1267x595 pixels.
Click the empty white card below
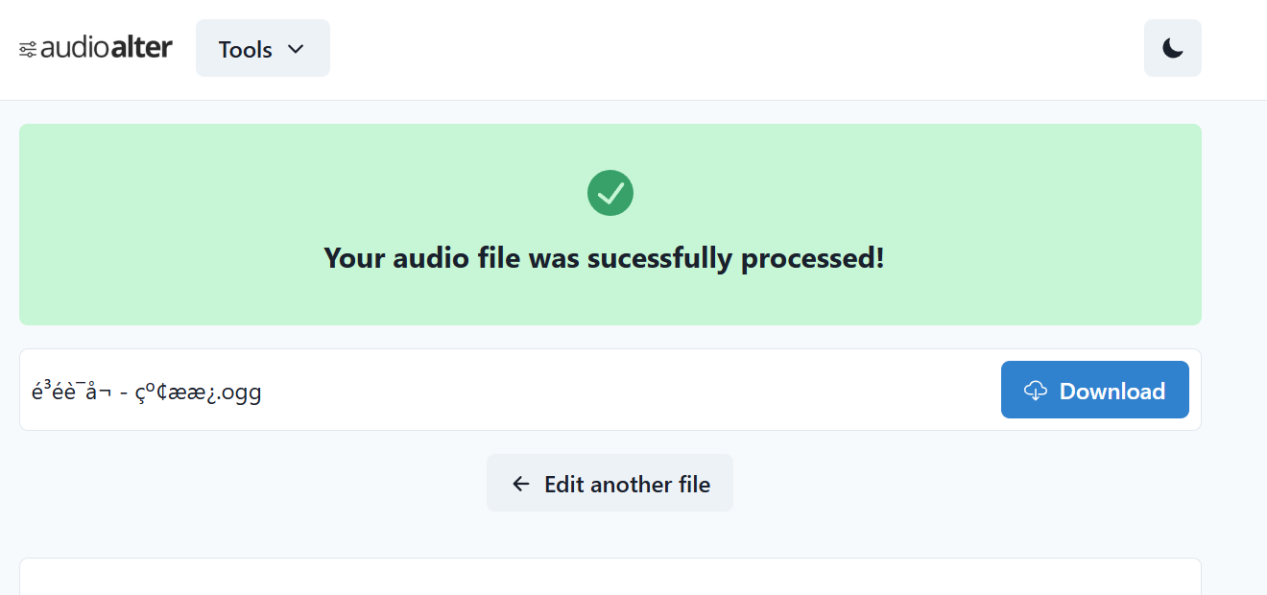point(610,577)
